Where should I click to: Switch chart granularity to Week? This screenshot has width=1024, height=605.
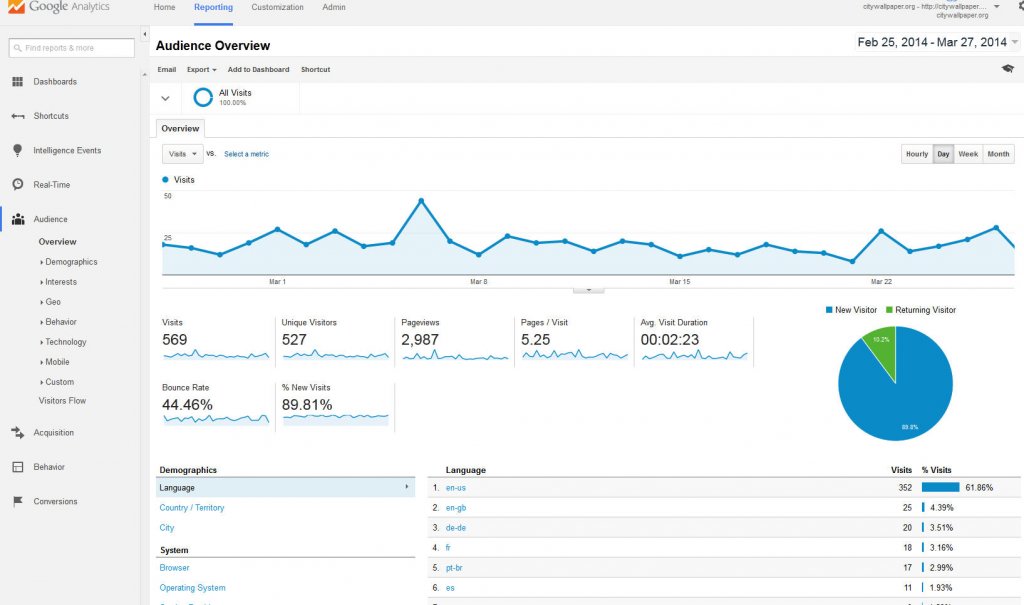[968, 154]
